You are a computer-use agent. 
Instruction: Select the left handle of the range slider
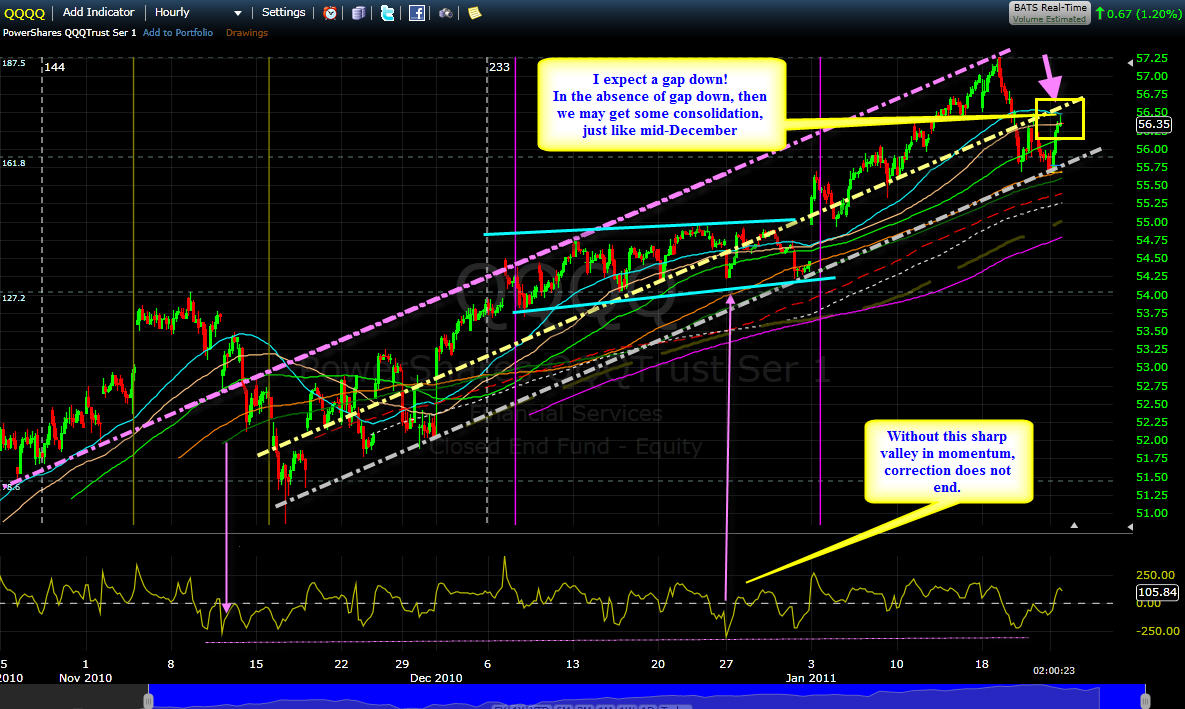point(148,699)
